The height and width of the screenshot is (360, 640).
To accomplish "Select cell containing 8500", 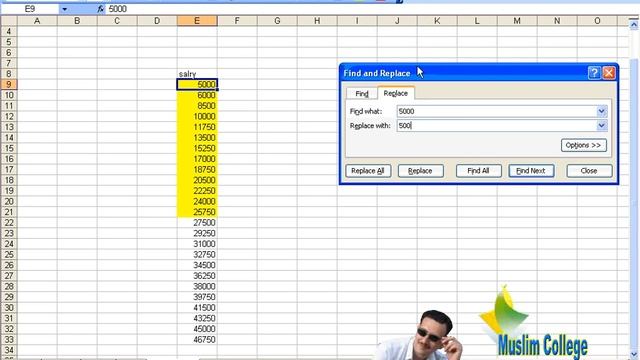I will pyautogui.click(x=197, y=106).
